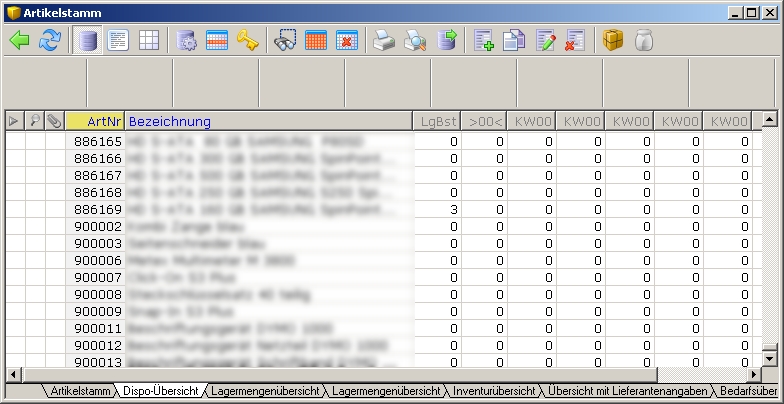This screenshot has height=404, width=784.
Task: Toggle the grid table view button
Action: point(148,40)
